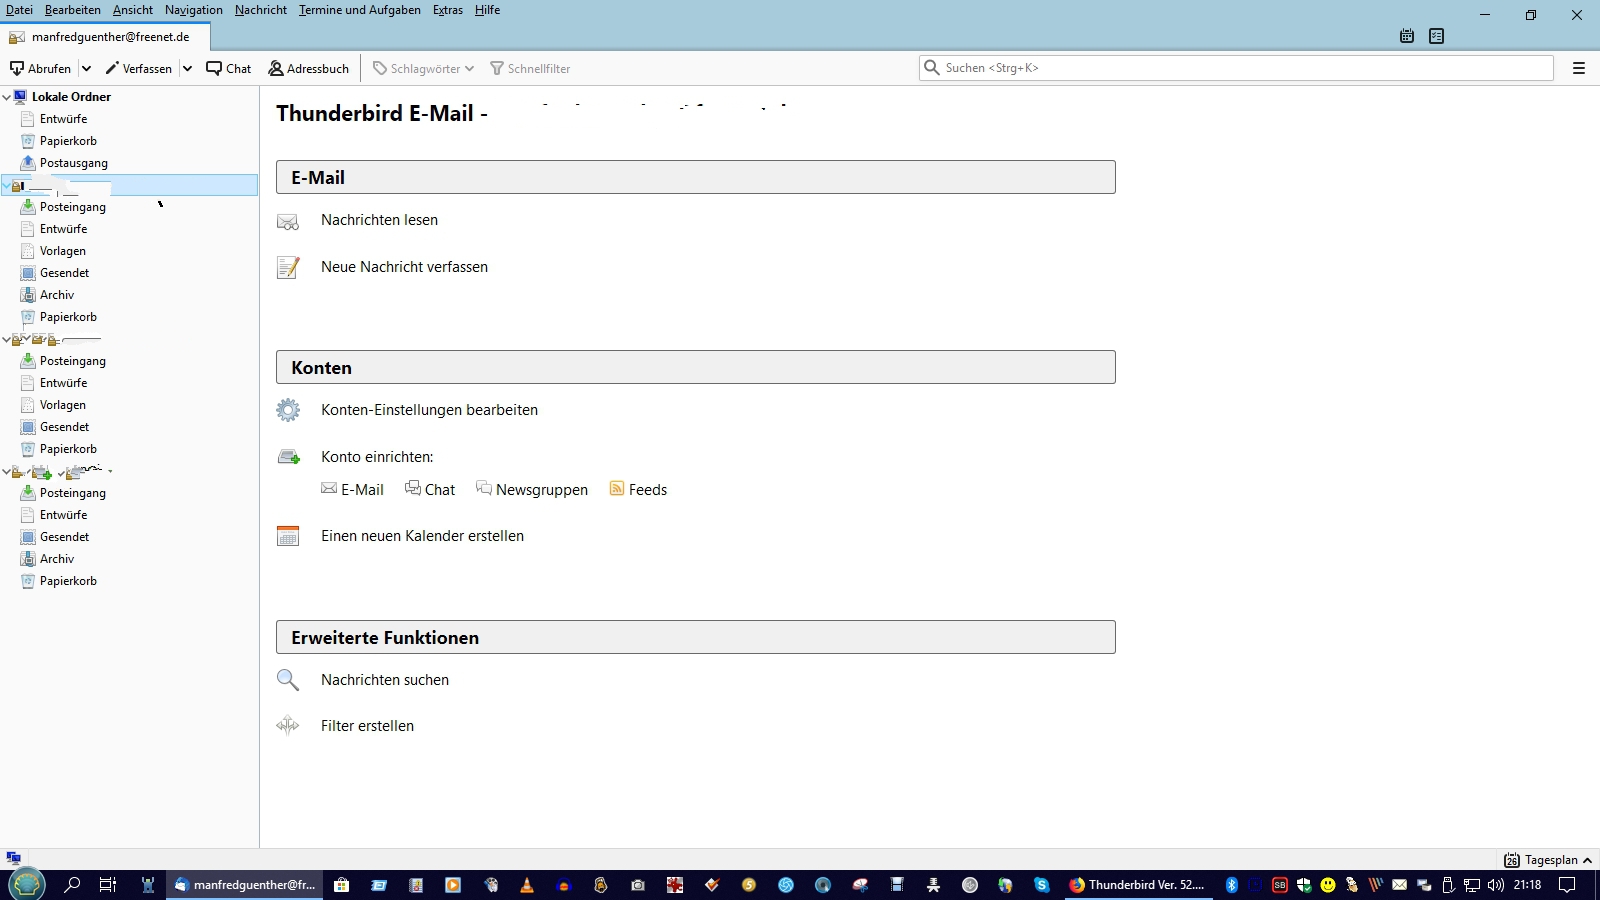Image resolution: width=1600 pixels, height=900 pixels.
Task: Collapse the Lokale Ordner tree
Action: pos(7,97)
